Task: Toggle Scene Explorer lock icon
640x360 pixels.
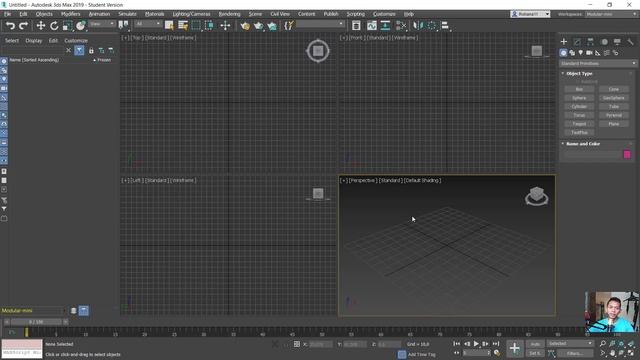Action: click(91, 51)
